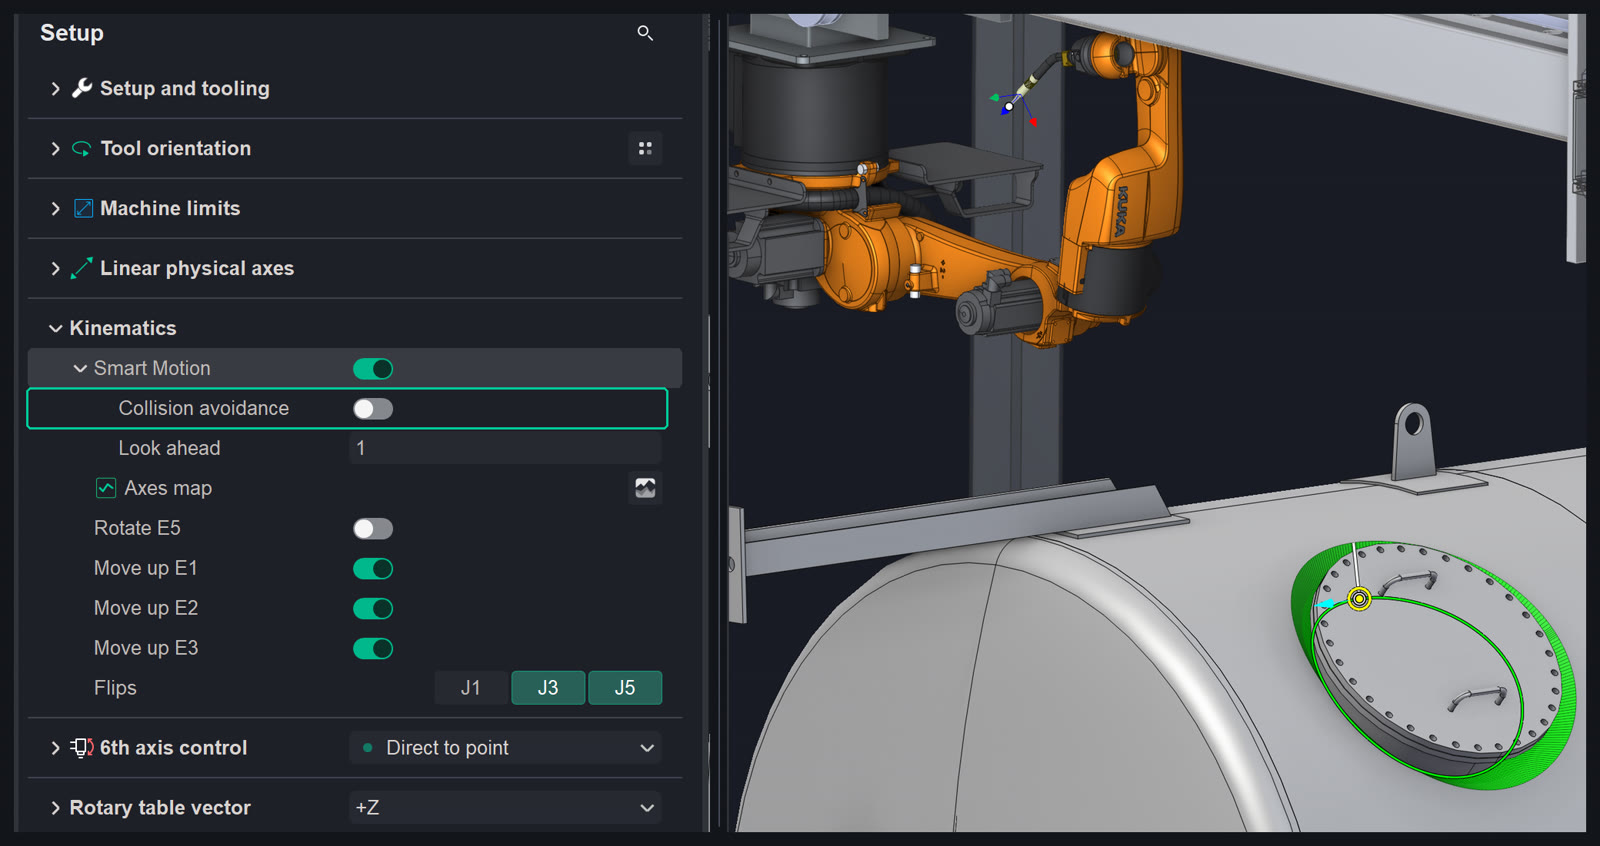Enable the Collision avoidance switch
The height and width of the screenshot is (846, 1600).
pos(373,409)
